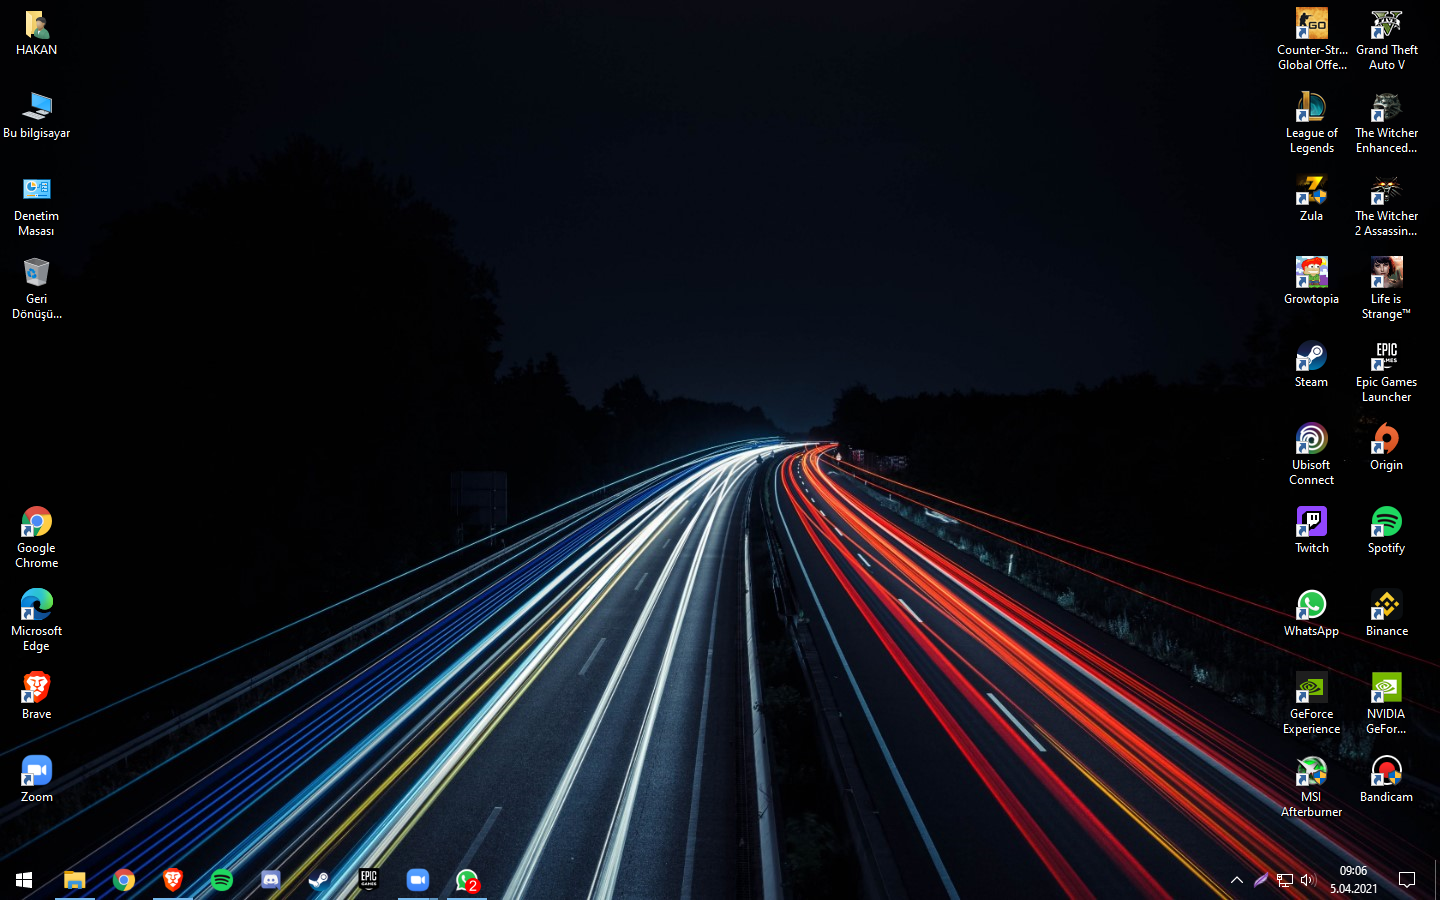The height and width of the screenshot is (900, 1440).
Task: Select the Microsoft Edge desktop shortcut
Action: [36, 621]
